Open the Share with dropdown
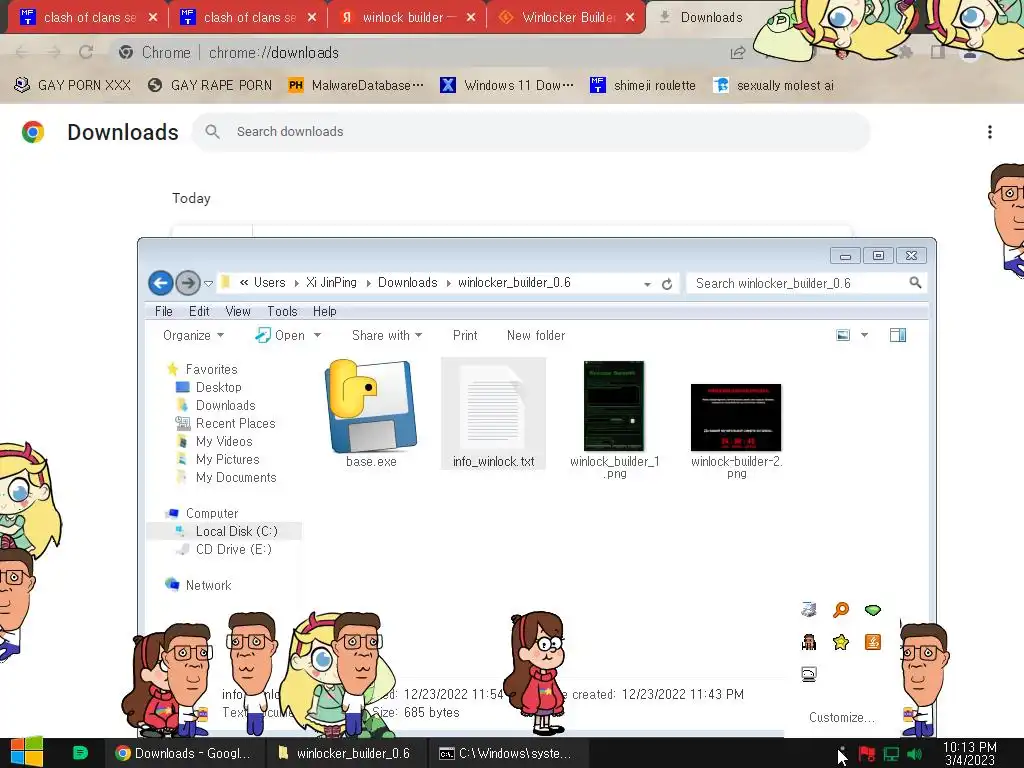1024x768 pixels. click(x=387, y=335)
